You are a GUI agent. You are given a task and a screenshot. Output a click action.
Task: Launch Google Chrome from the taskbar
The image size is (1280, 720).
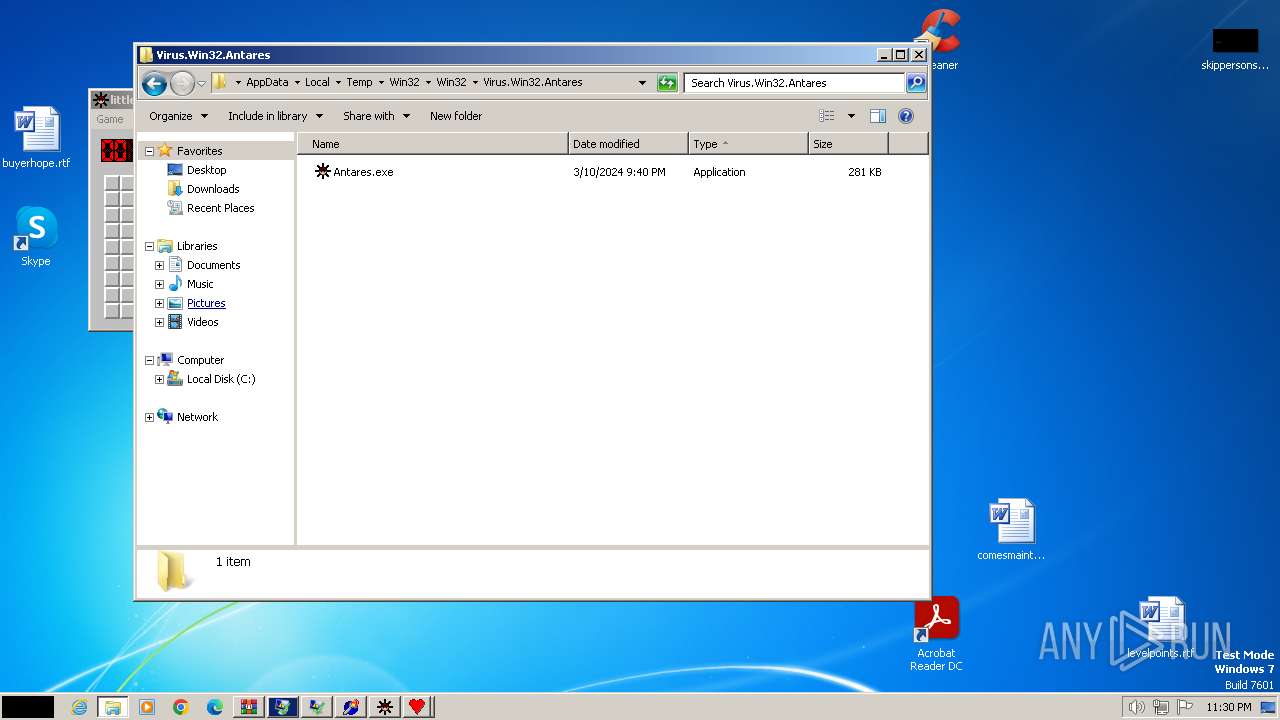pyautogui.click(x=181, y=707)
